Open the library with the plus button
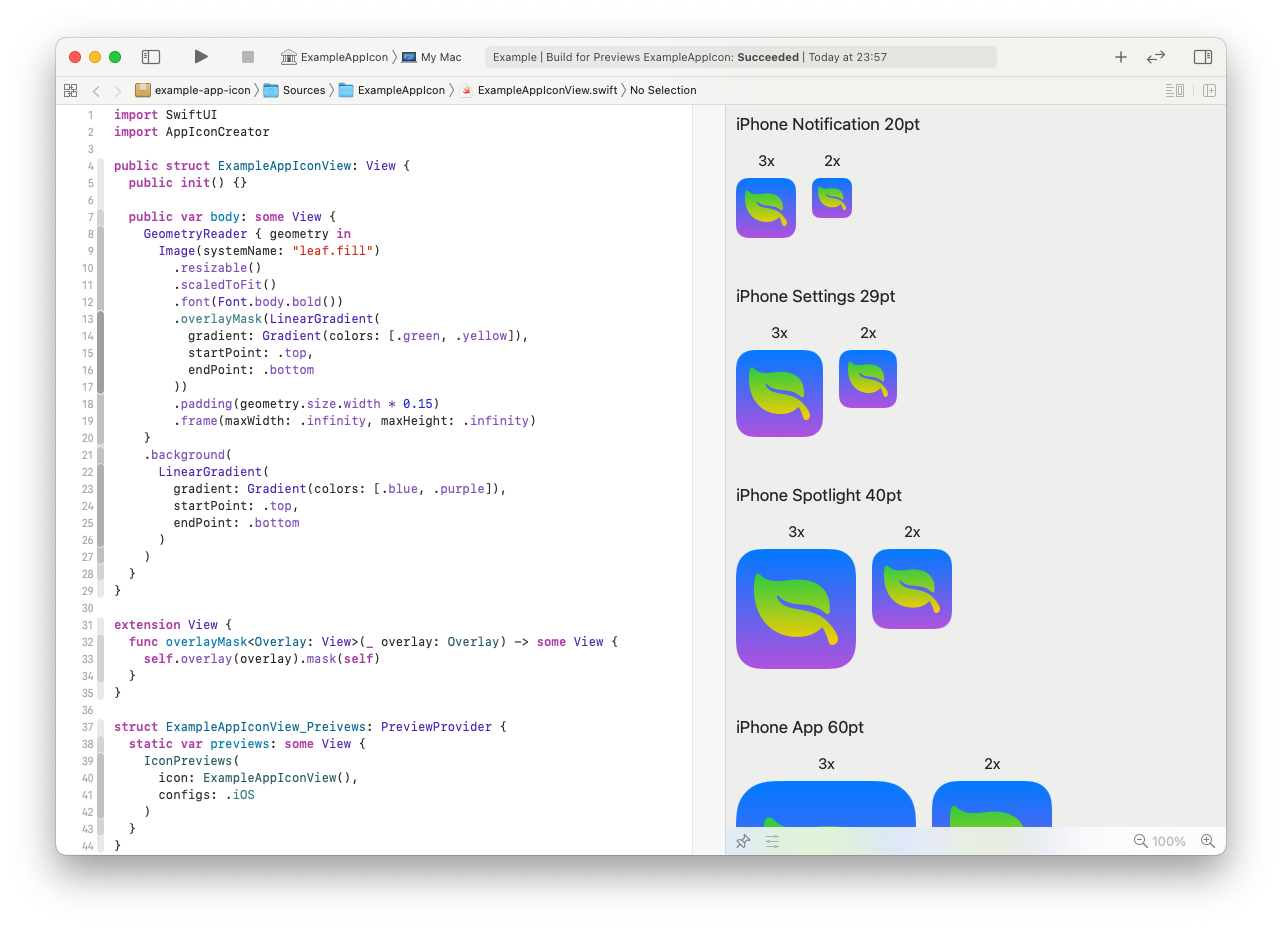 coord(1121,57)
